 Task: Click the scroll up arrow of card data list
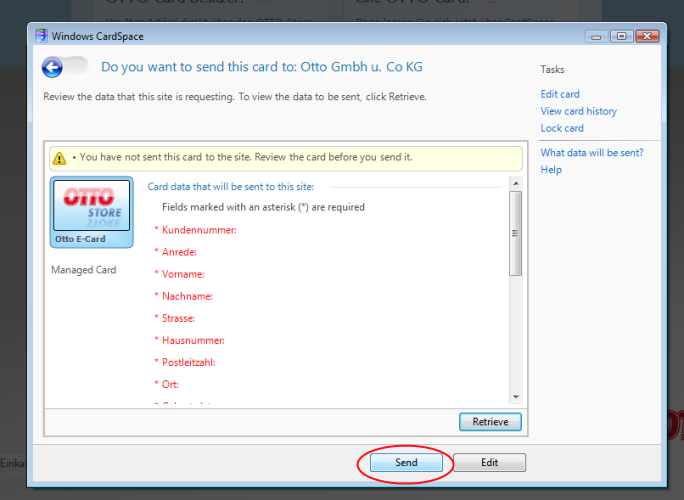516,183
